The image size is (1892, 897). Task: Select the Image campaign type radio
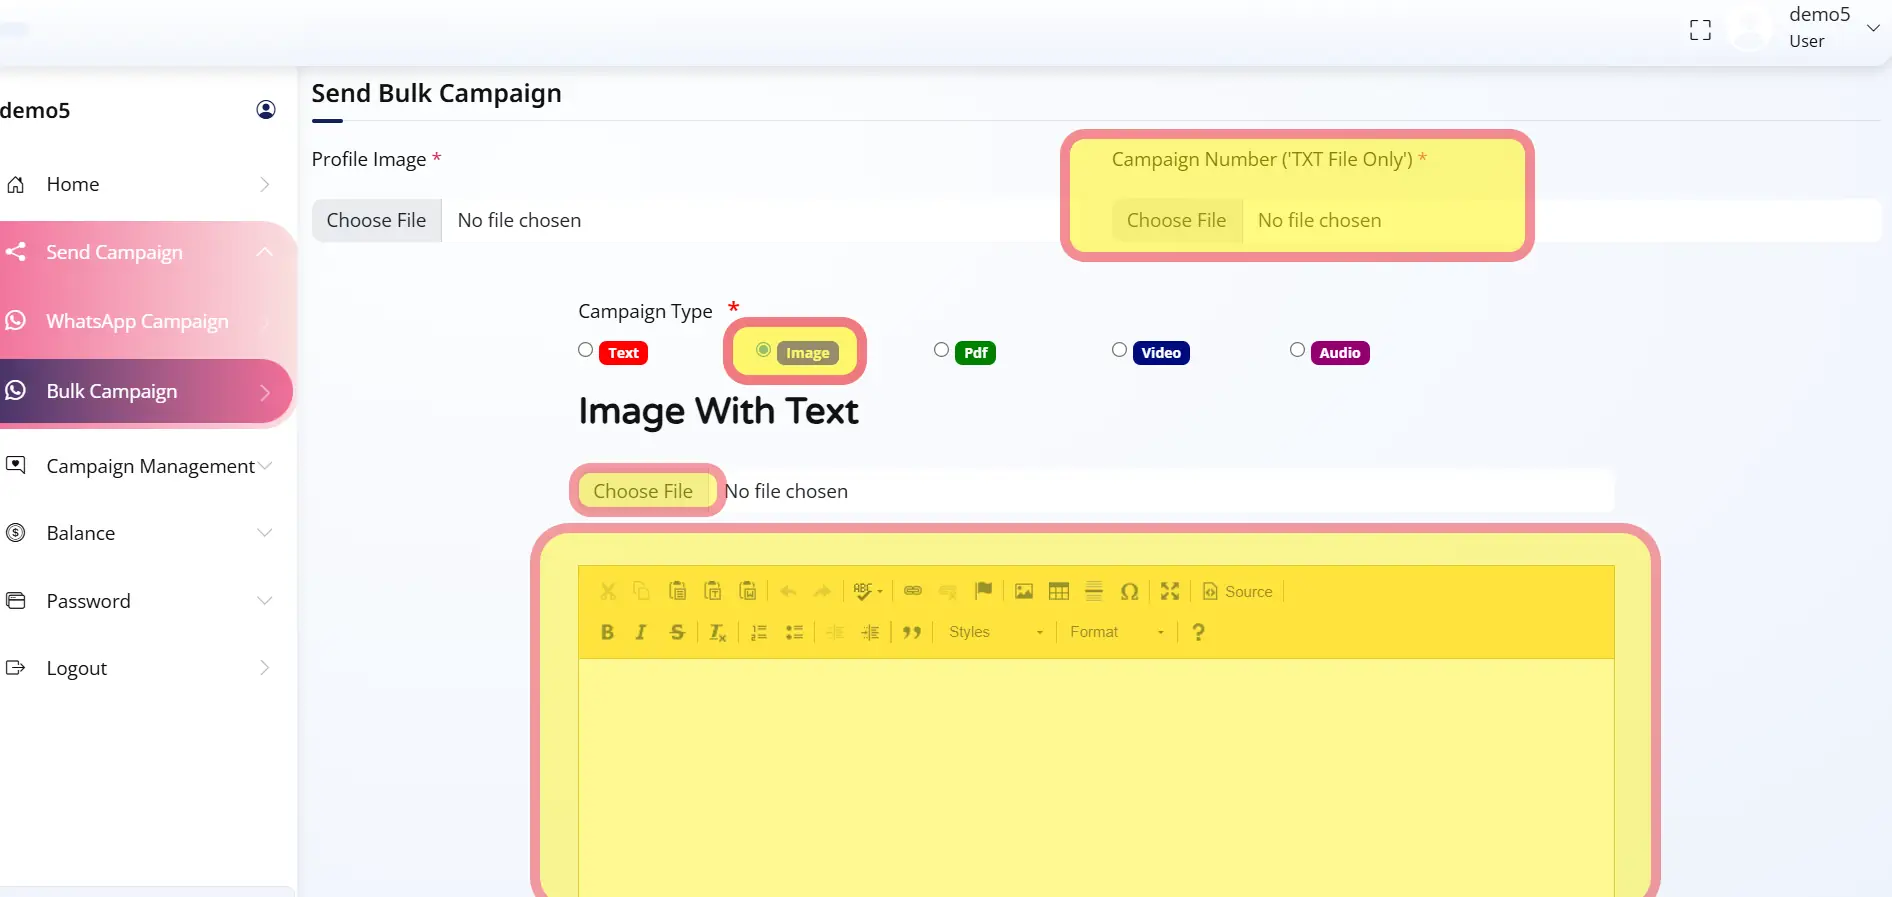(764, 350)
